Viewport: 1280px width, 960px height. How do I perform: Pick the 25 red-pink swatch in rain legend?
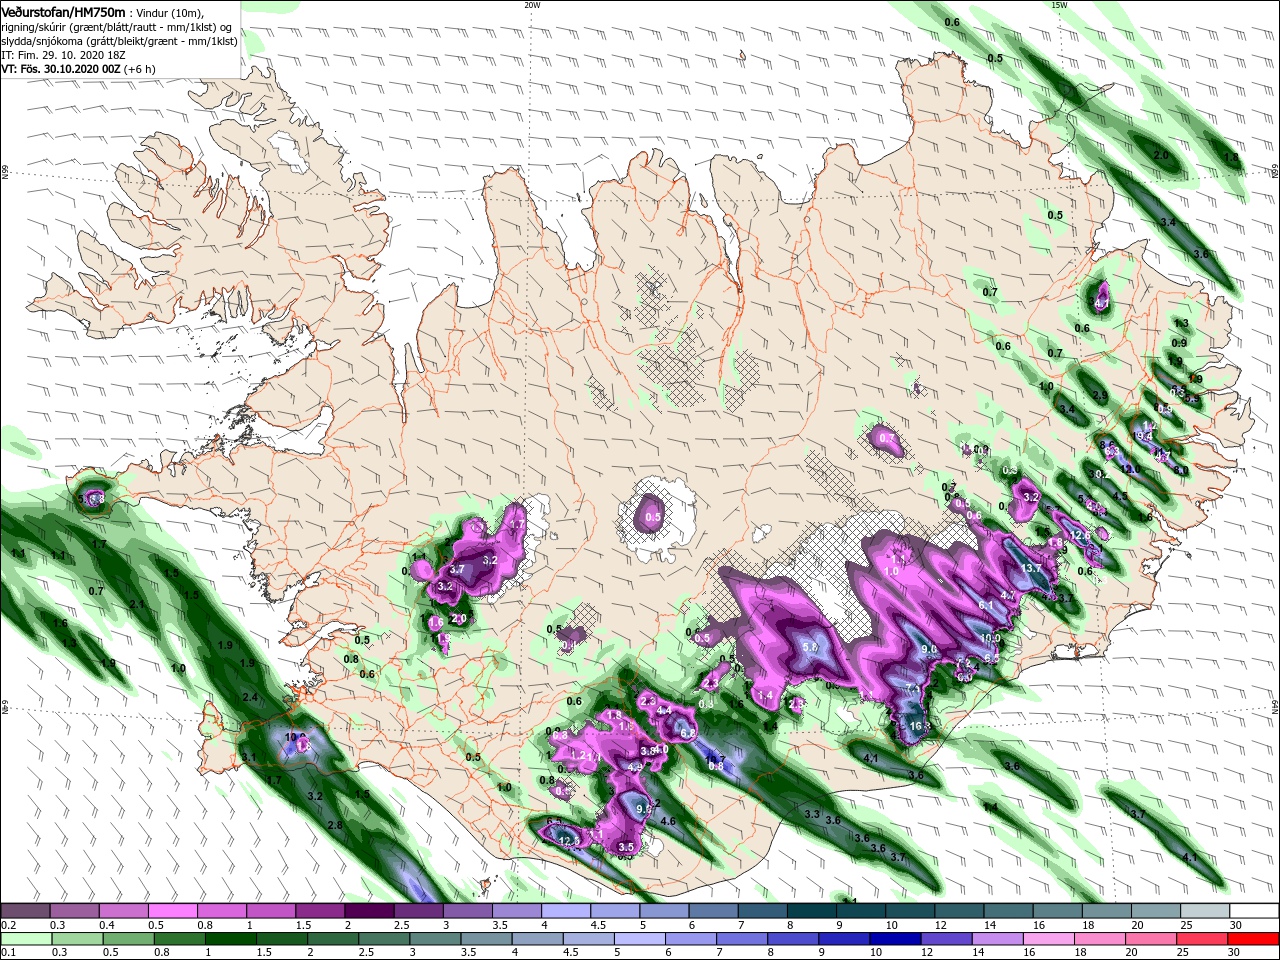click(1203, 939)
